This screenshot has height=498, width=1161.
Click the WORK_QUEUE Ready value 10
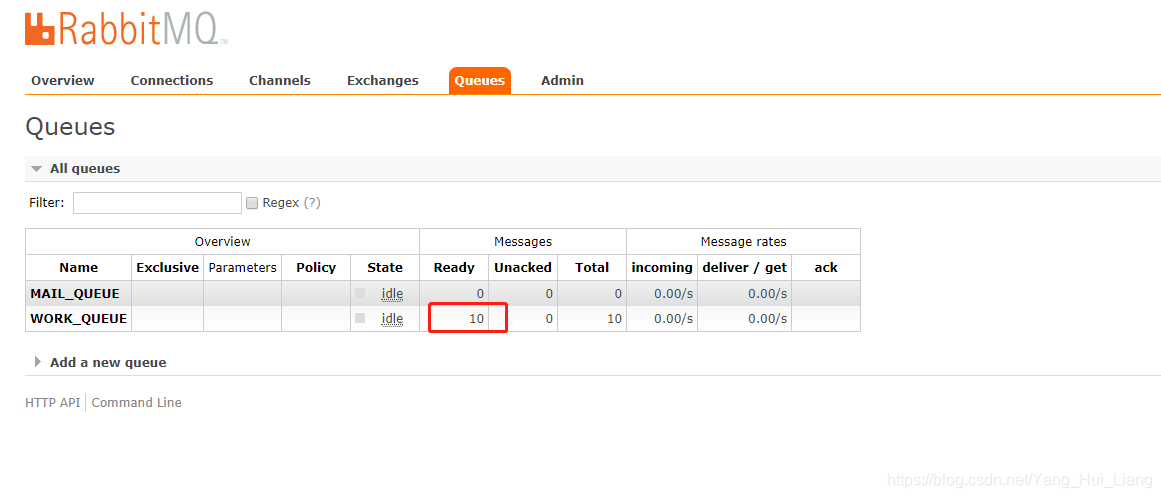pos(476,319)
